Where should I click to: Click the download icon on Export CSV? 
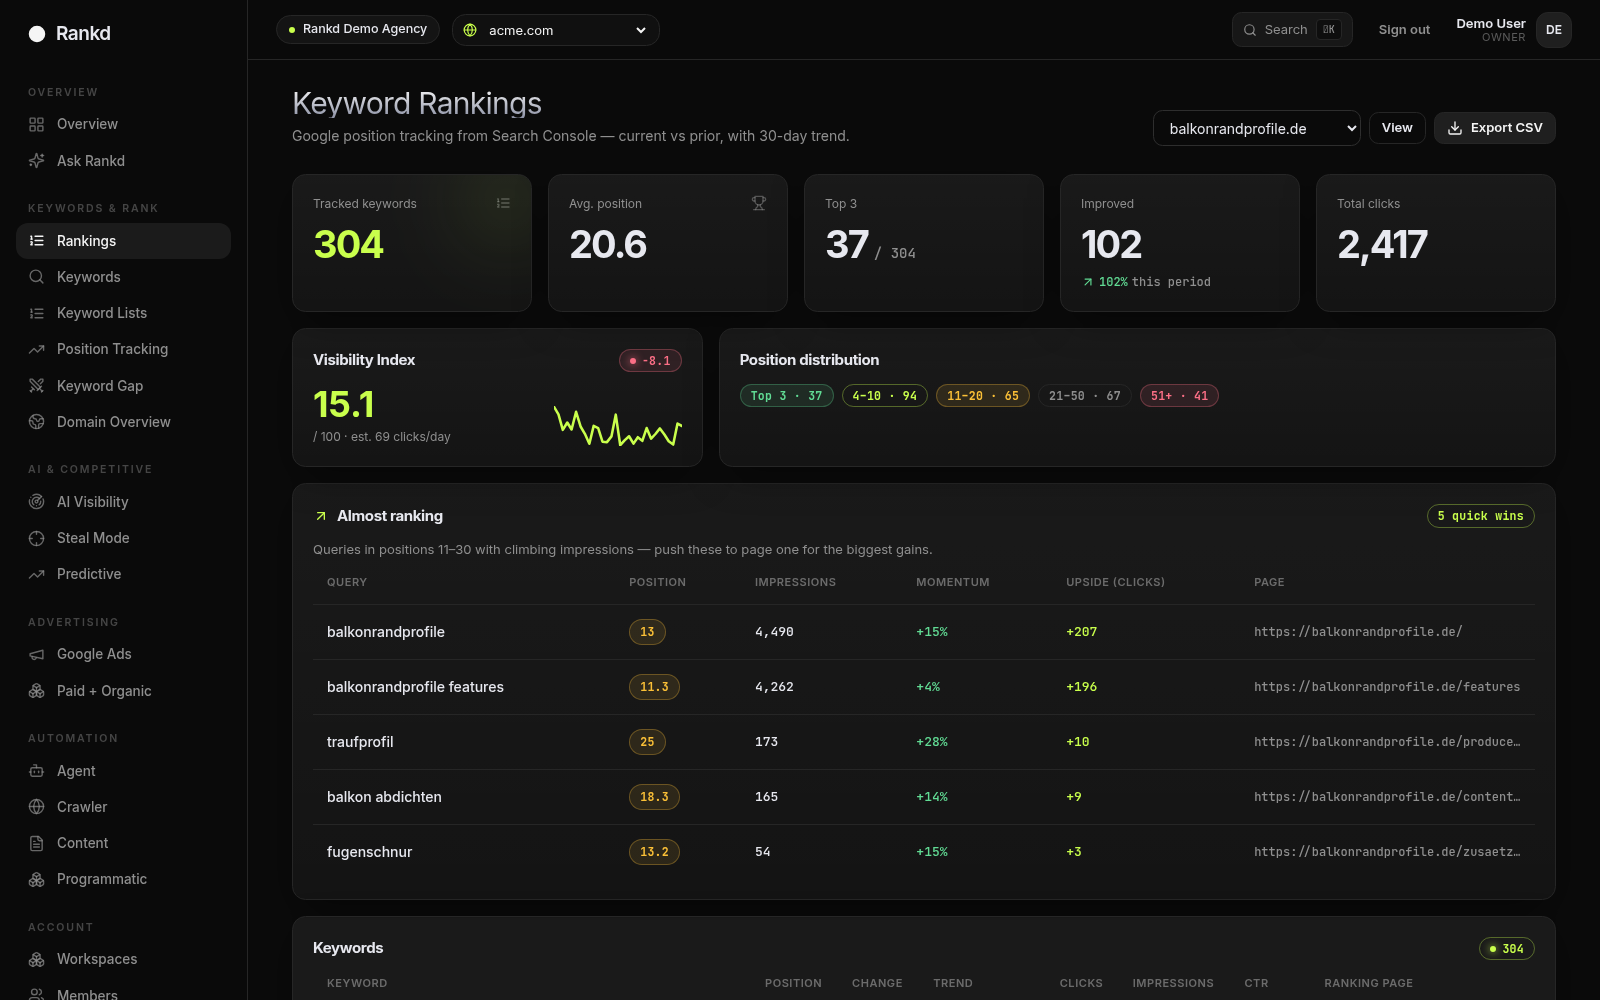click(x=1455, y=128)
